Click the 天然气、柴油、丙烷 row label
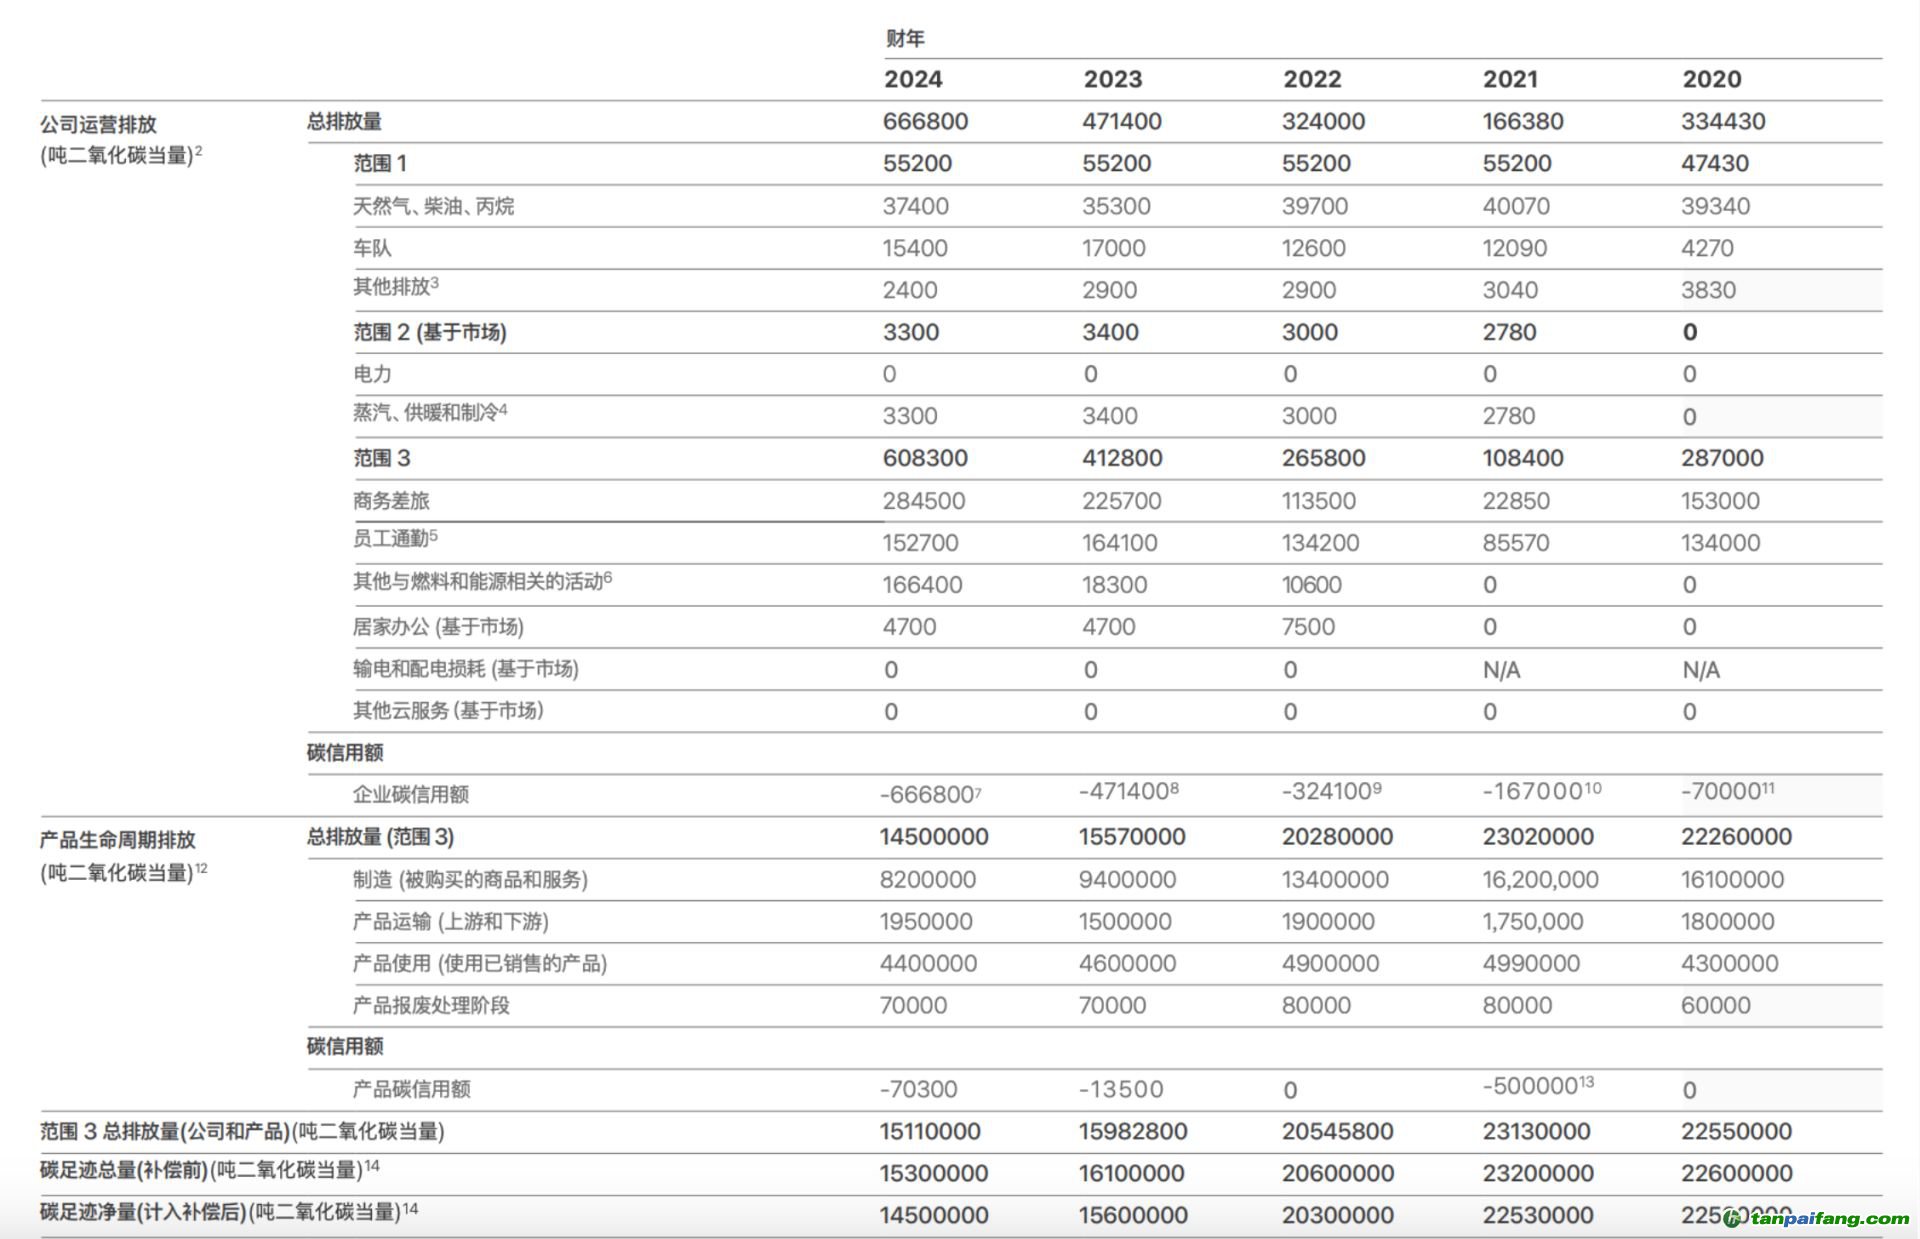Viewport: 1920px width, 1239px height. 433,206
